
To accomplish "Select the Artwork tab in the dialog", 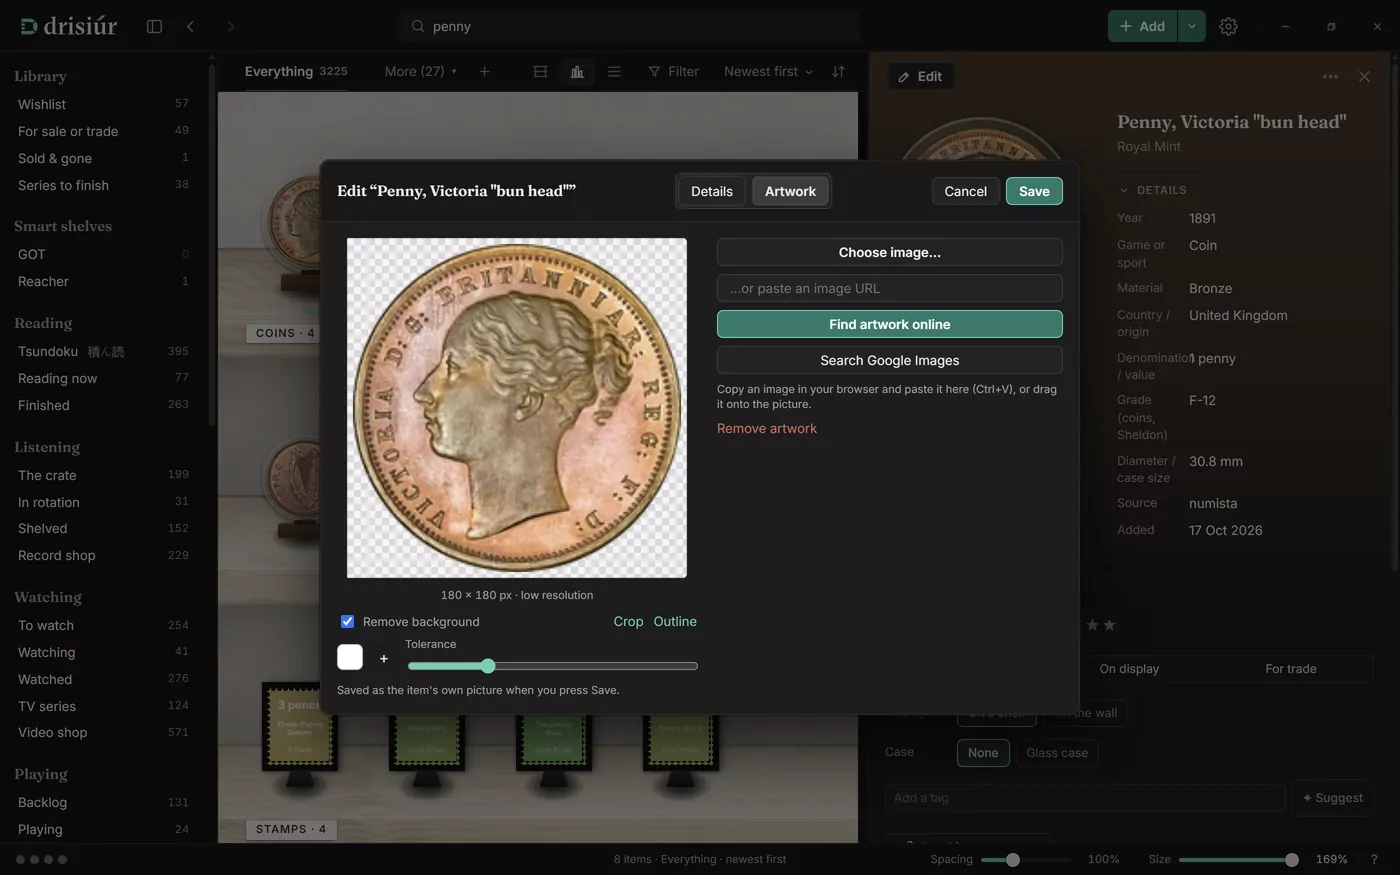I will point(790,191).
